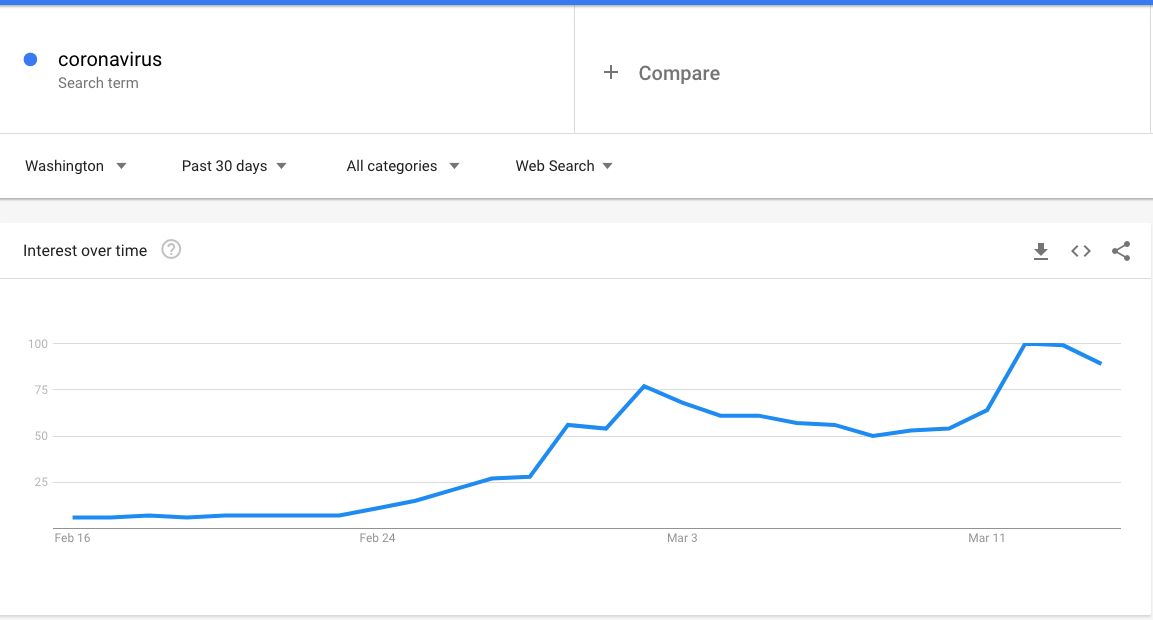This screenshot has width=1153, height=620.
Task: Open the Interest over time help icon
Action: pos(171,250)
